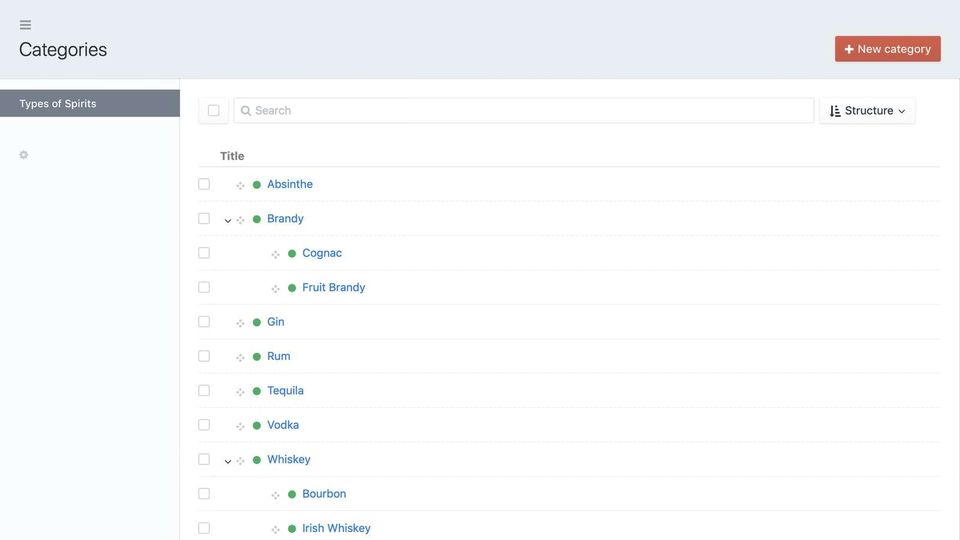The height and width of the screenshot is (540, 960).
Task: Open the Gin category
Action: click(x=276, y=321)
